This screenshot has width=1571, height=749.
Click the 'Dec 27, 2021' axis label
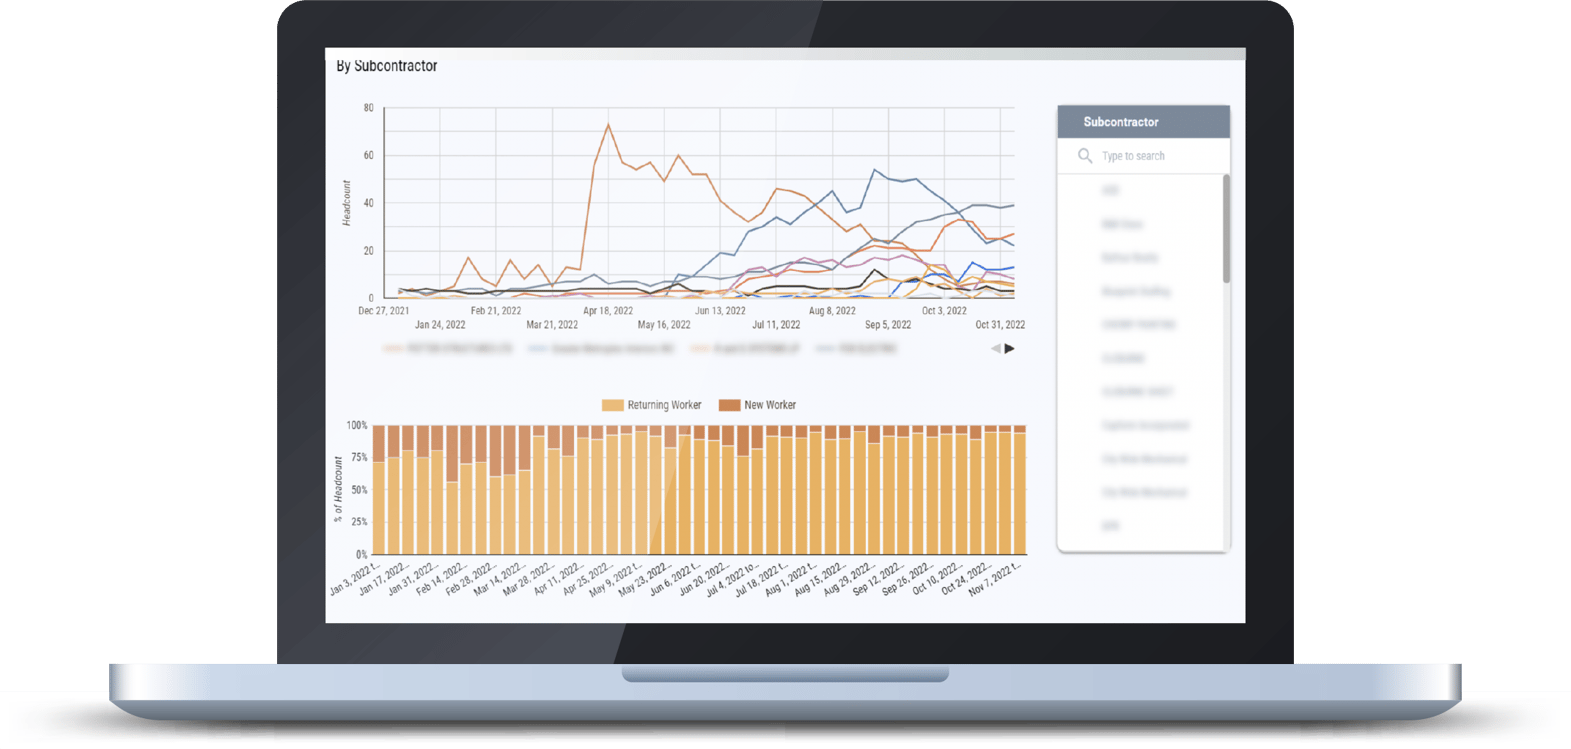pos(384,311)
